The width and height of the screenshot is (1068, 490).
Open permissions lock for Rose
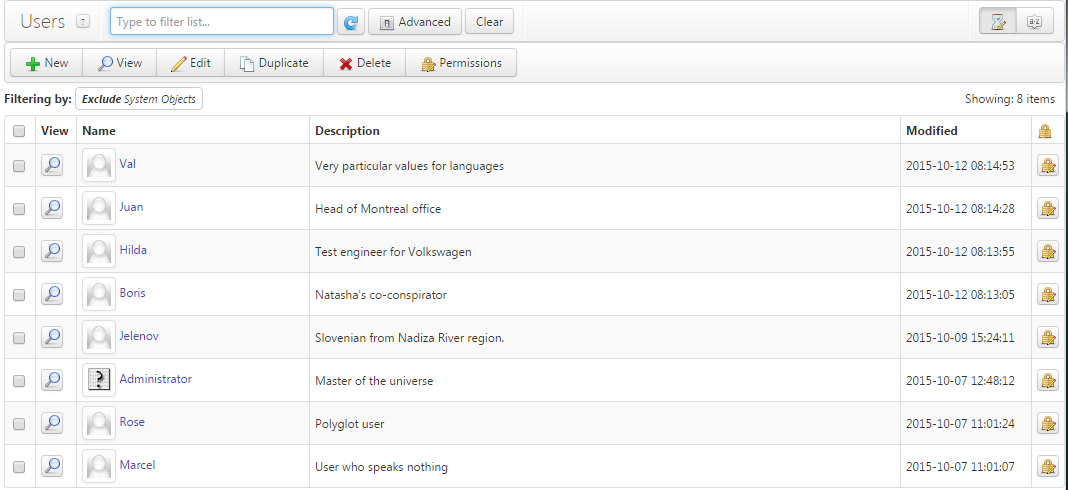coord(1048,423)
